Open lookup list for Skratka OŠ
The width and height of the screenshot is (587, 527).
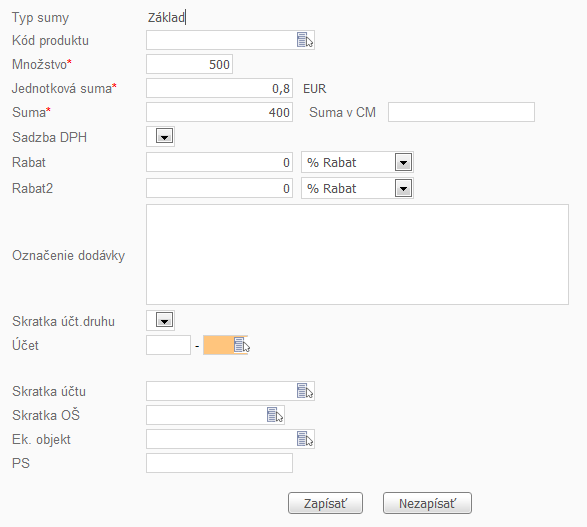tap(275, 415)
